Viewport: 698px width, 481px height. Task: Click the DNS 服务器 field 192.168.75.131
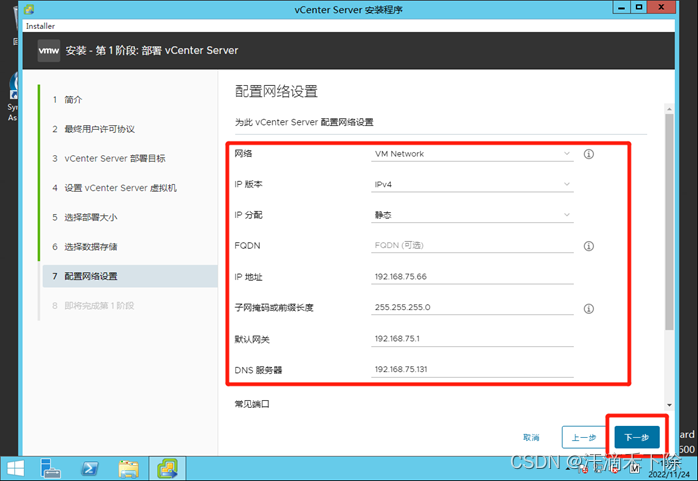pos(472,369)
